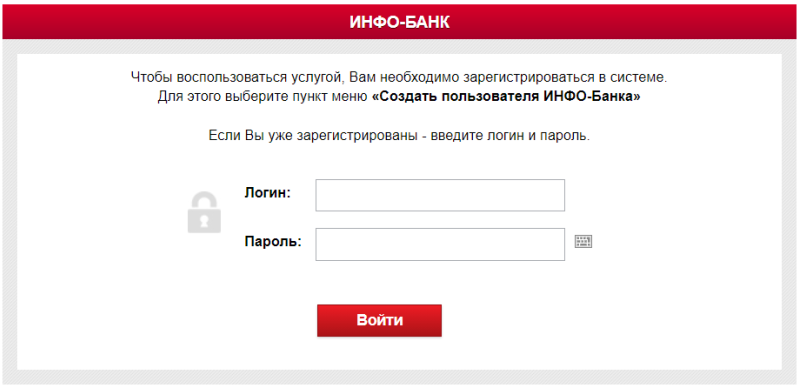
Task: Click the word «зарегистрироваться» in first sentence
Action: [530, 78]
